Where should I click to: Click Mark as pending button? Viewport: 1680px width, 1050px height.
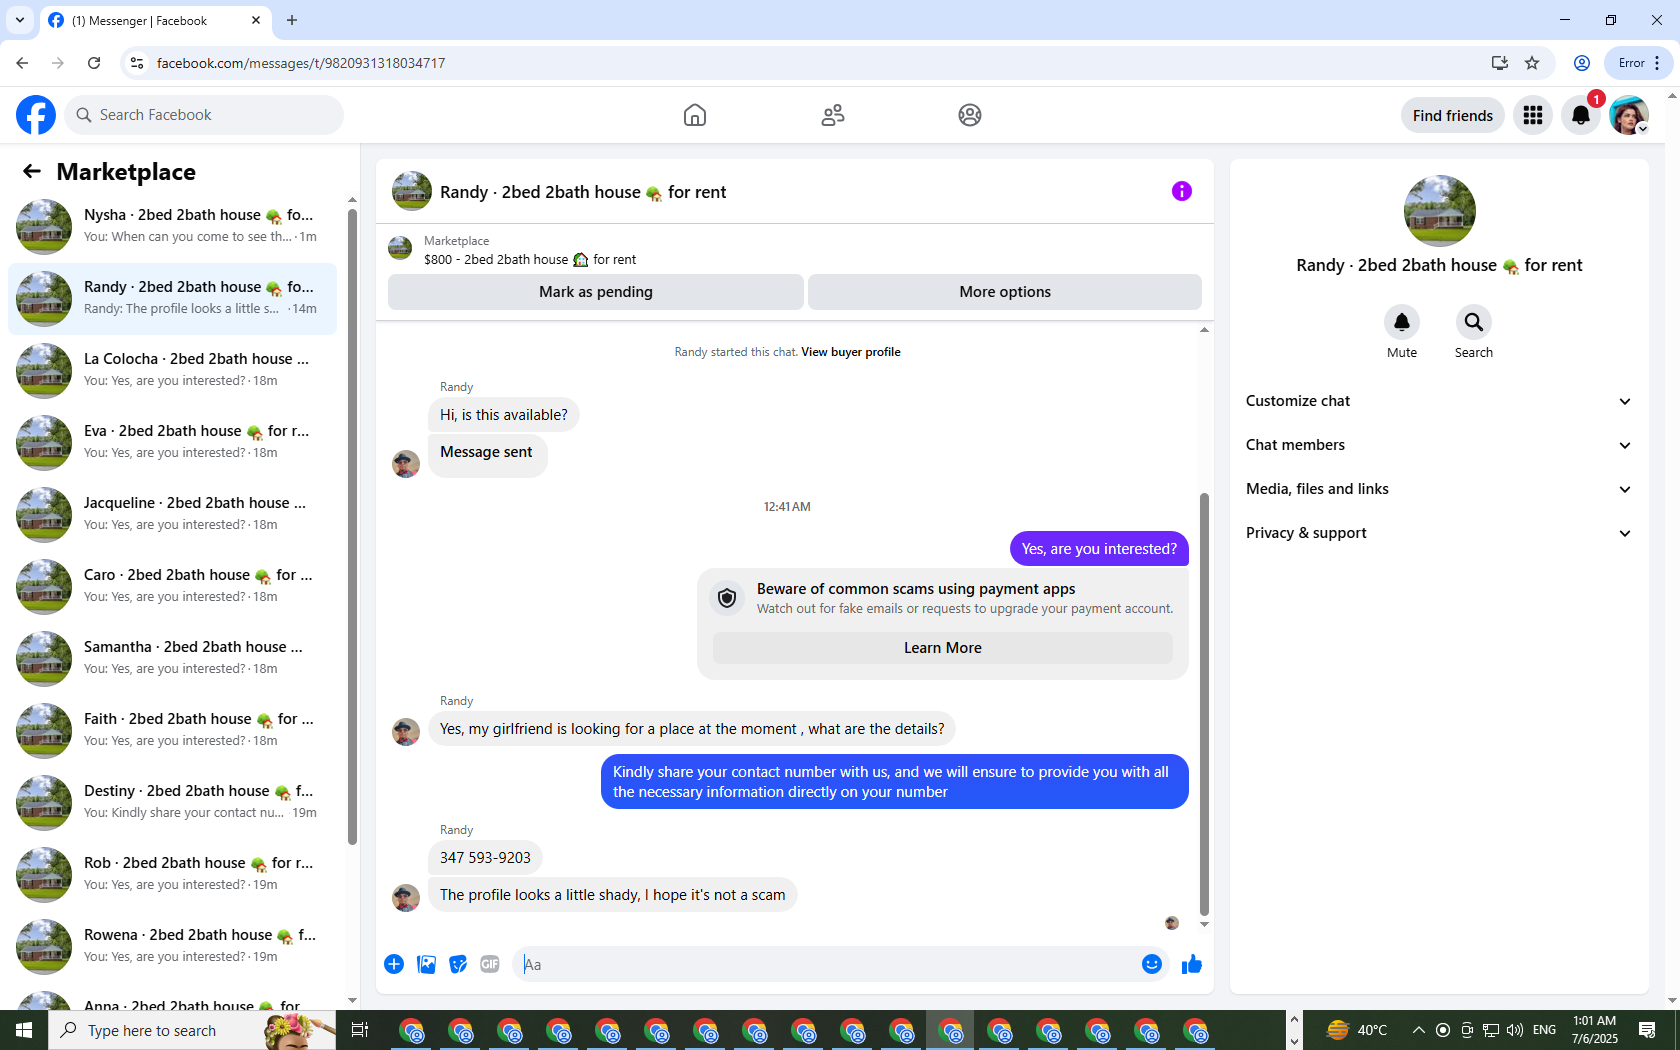(596, 292)
